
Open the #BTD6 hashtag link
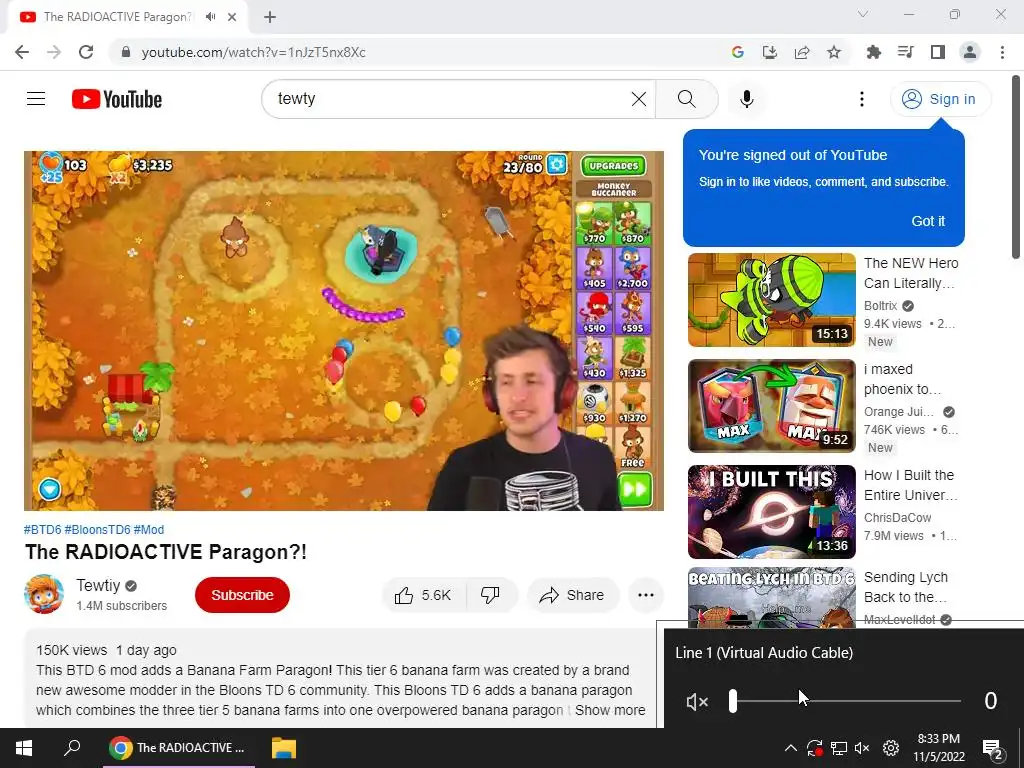(x=42, y=530)
